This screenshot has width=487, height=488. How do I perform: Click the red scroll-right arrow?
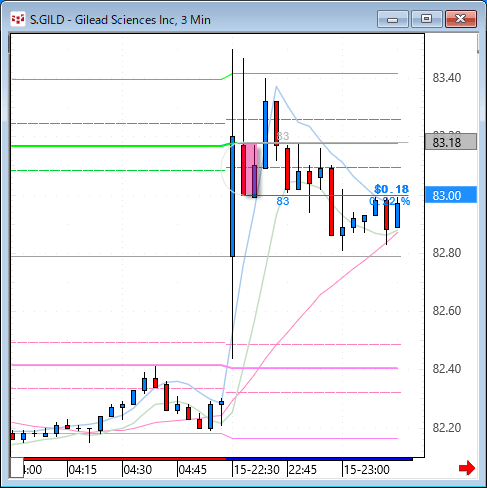coord(467,468)
